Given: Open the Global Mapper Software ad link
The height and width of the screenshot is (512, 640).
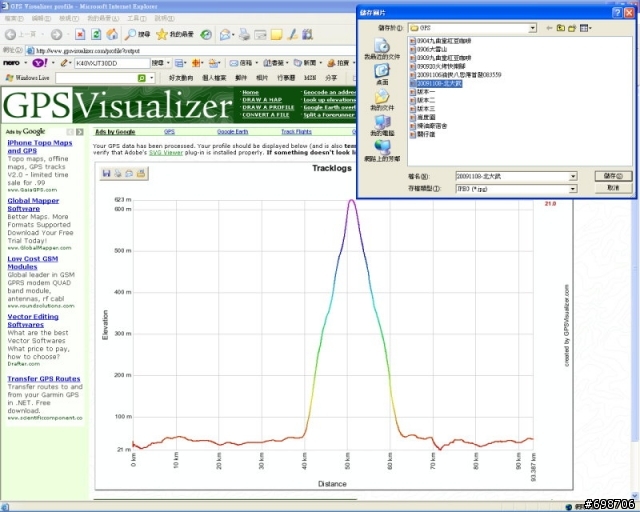Looking at the screenshot, I should [33, 205].
